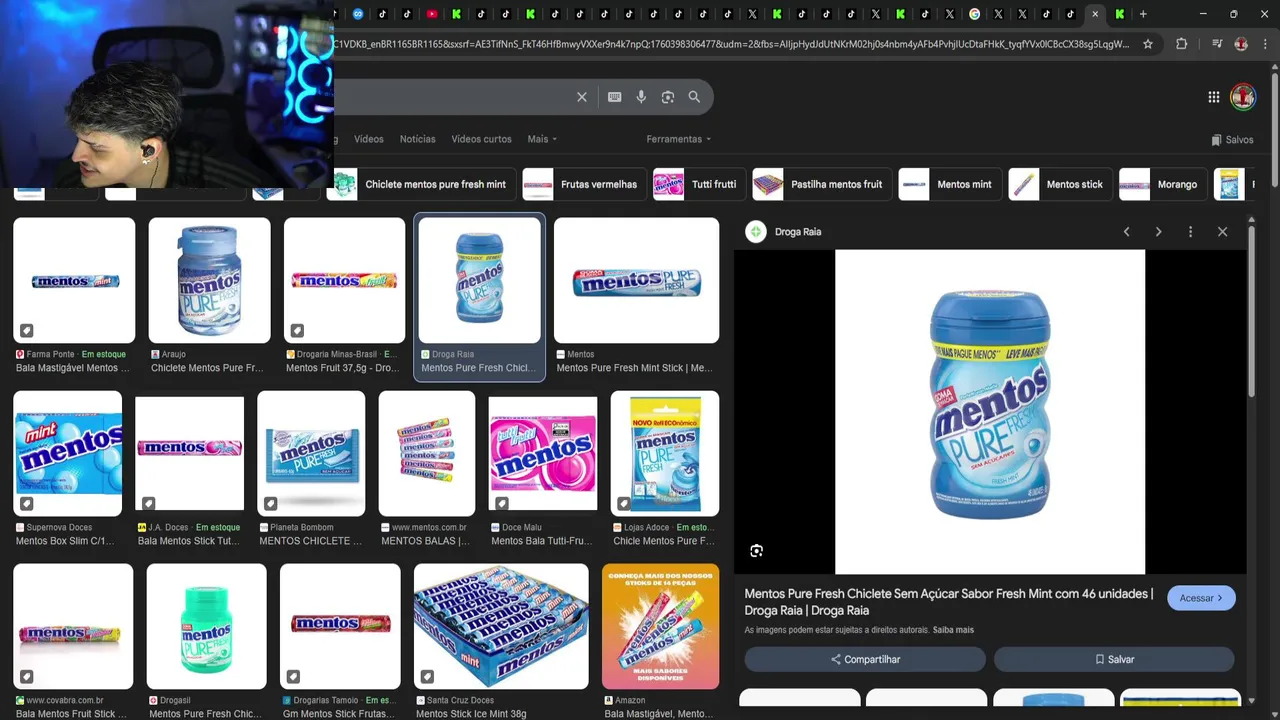Screen dimensions: 1280x720
Task: Open the on-screen keyboard icon in search bar
Action: coord(614,97)
